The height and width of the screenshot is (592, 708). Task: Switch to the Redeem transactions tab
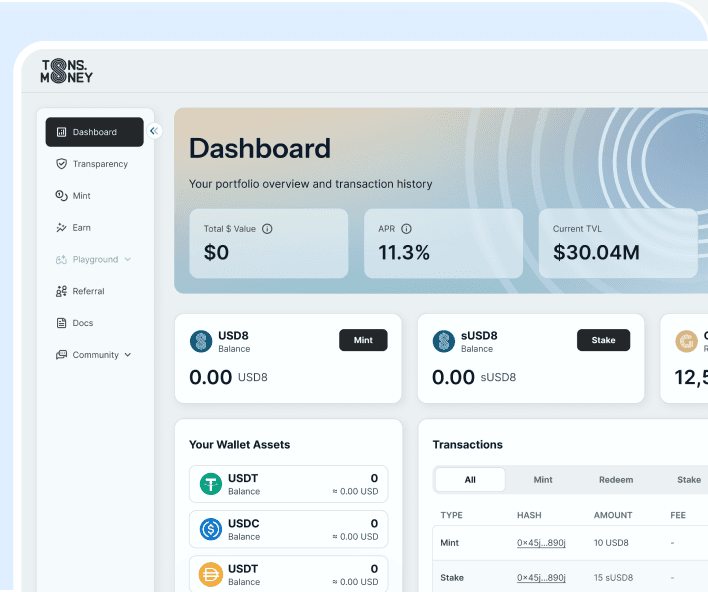(x=616, y=480)
